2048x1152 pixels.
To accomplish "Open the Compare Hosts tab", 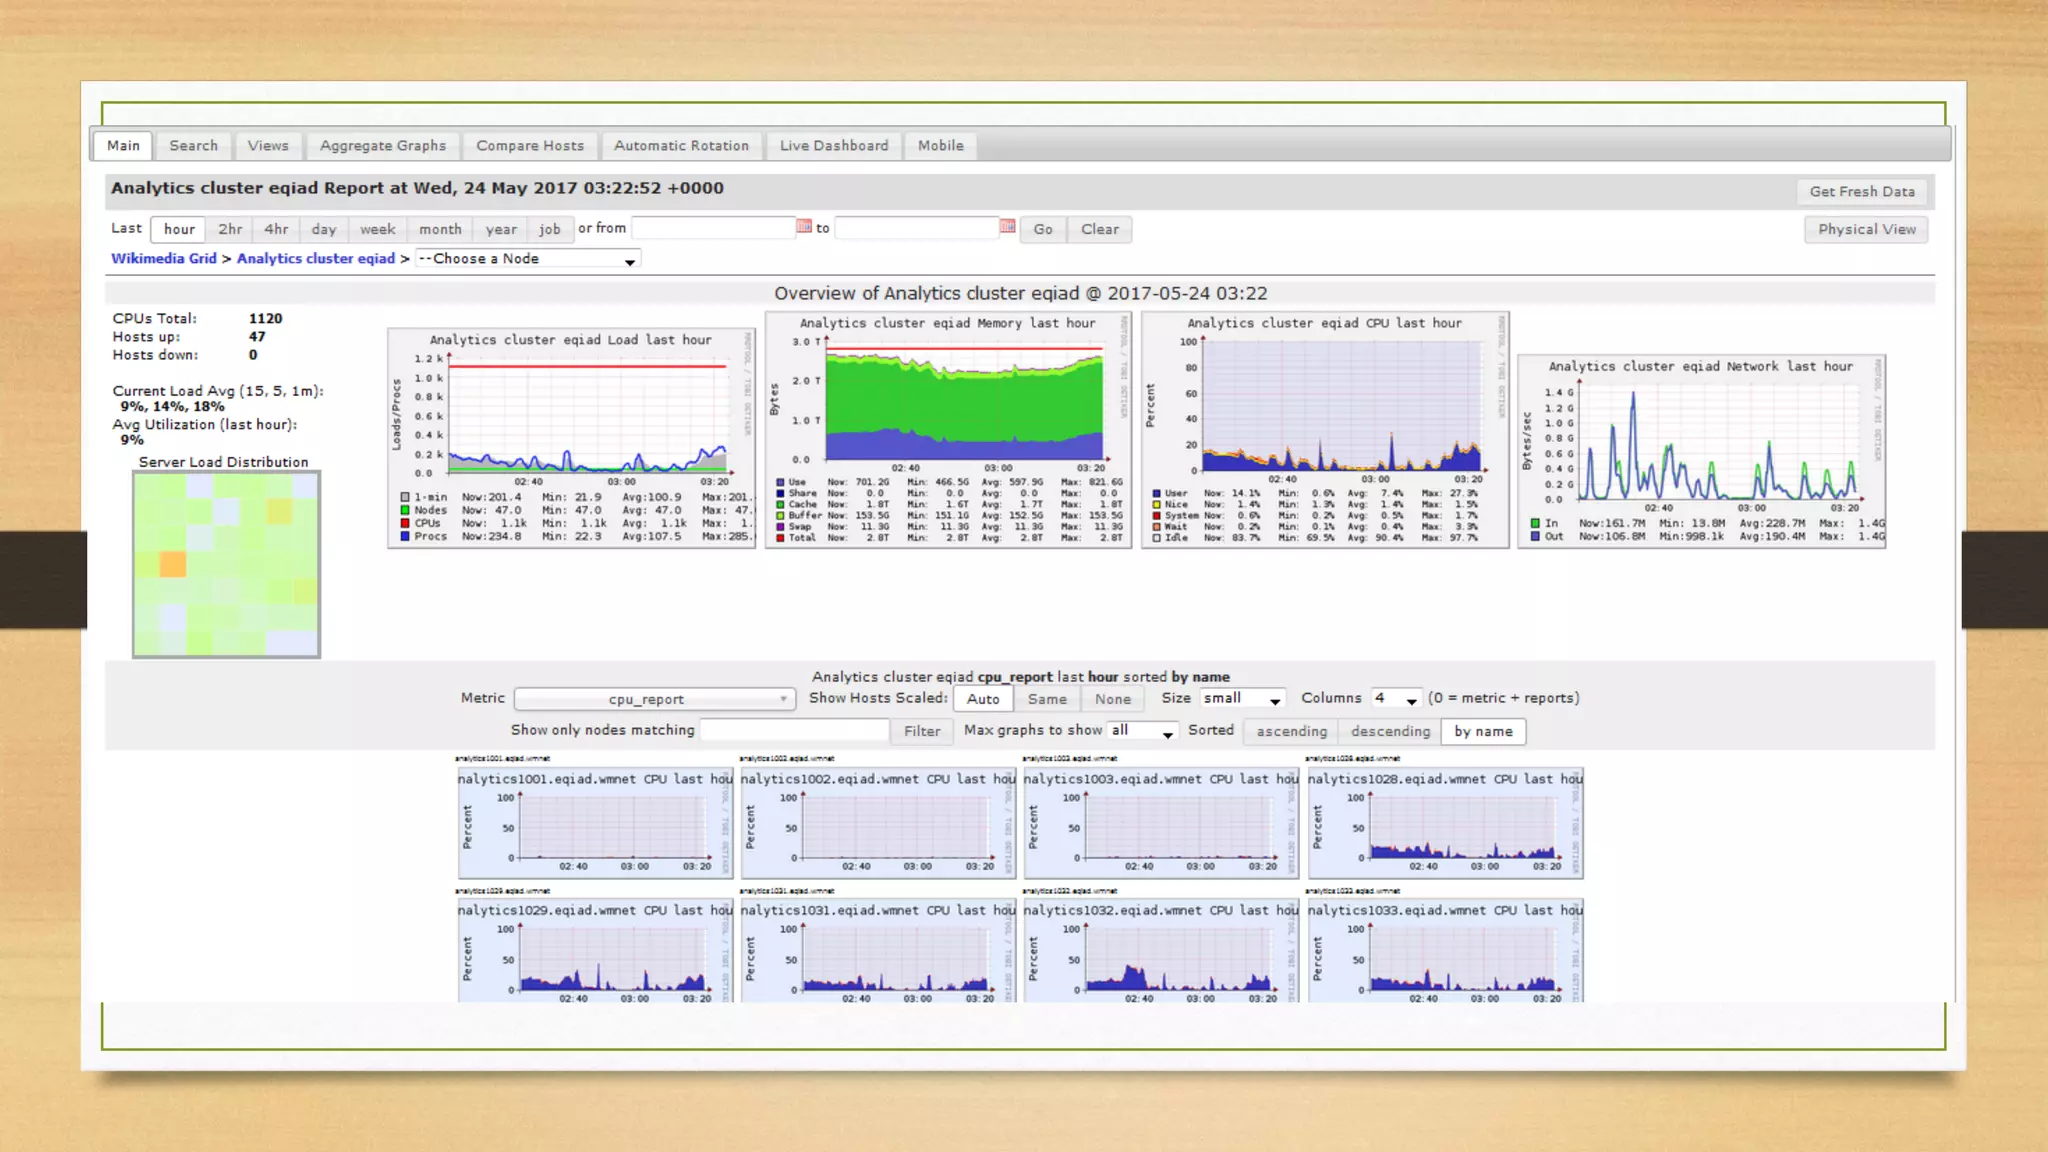I will (x=530, y=146).
